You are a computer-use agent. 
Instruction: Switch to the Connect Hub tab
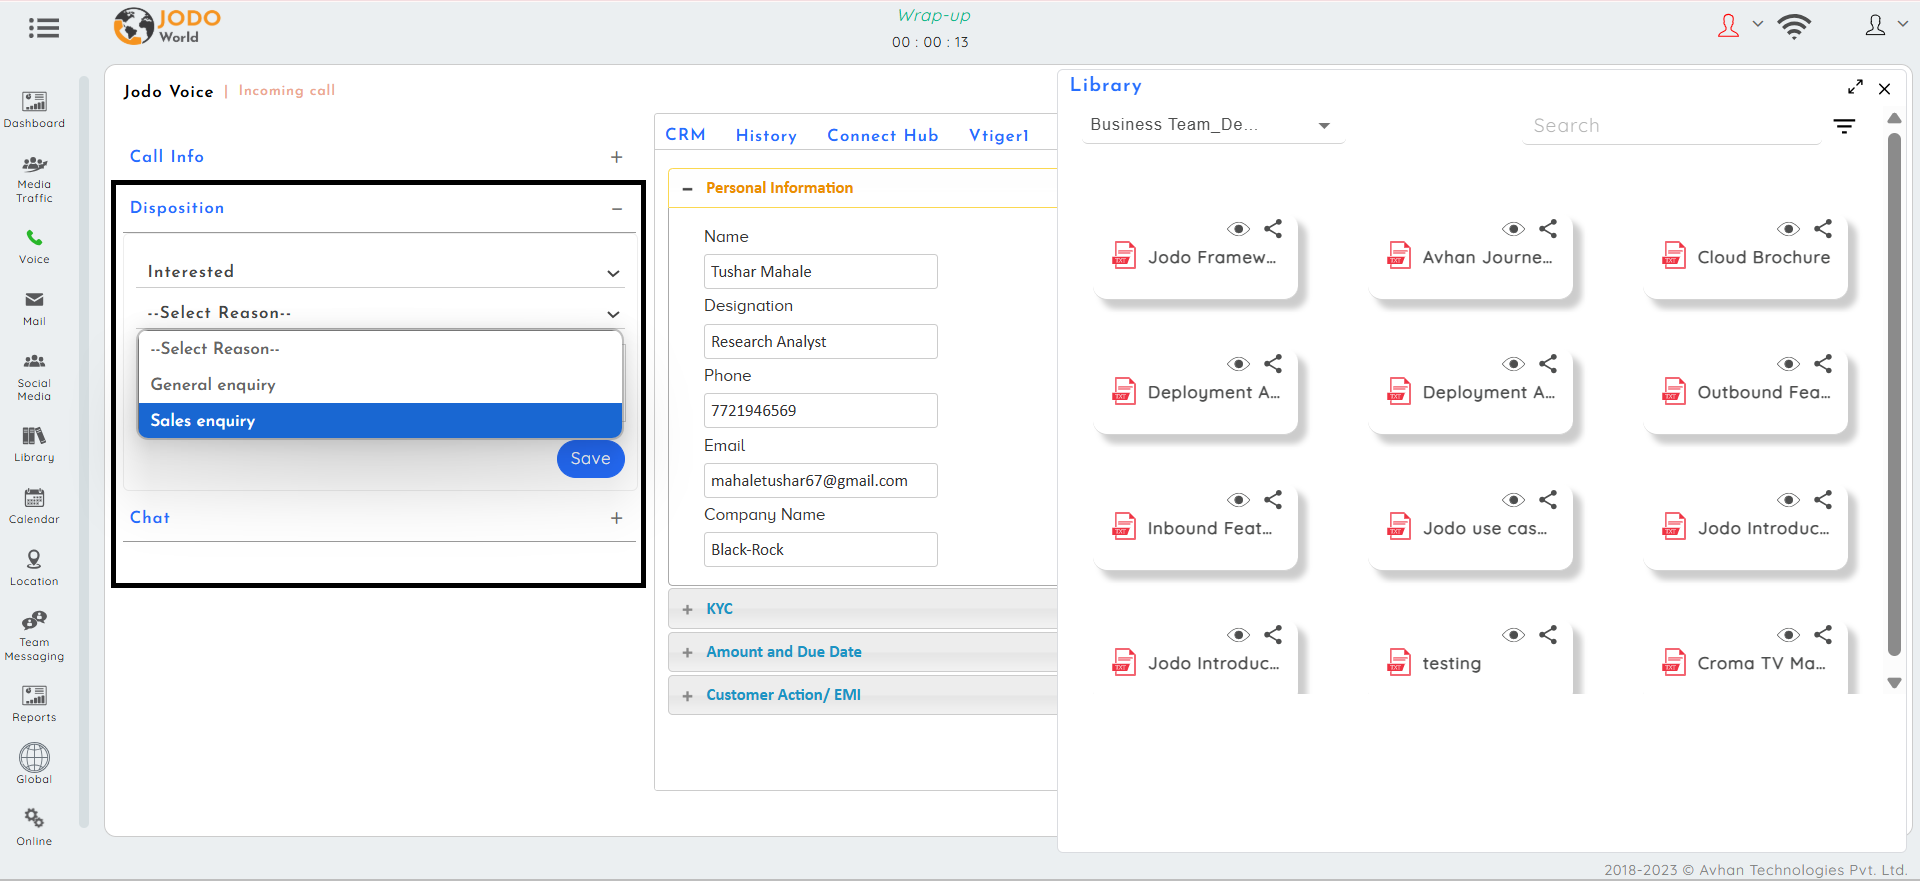(882, 136)
